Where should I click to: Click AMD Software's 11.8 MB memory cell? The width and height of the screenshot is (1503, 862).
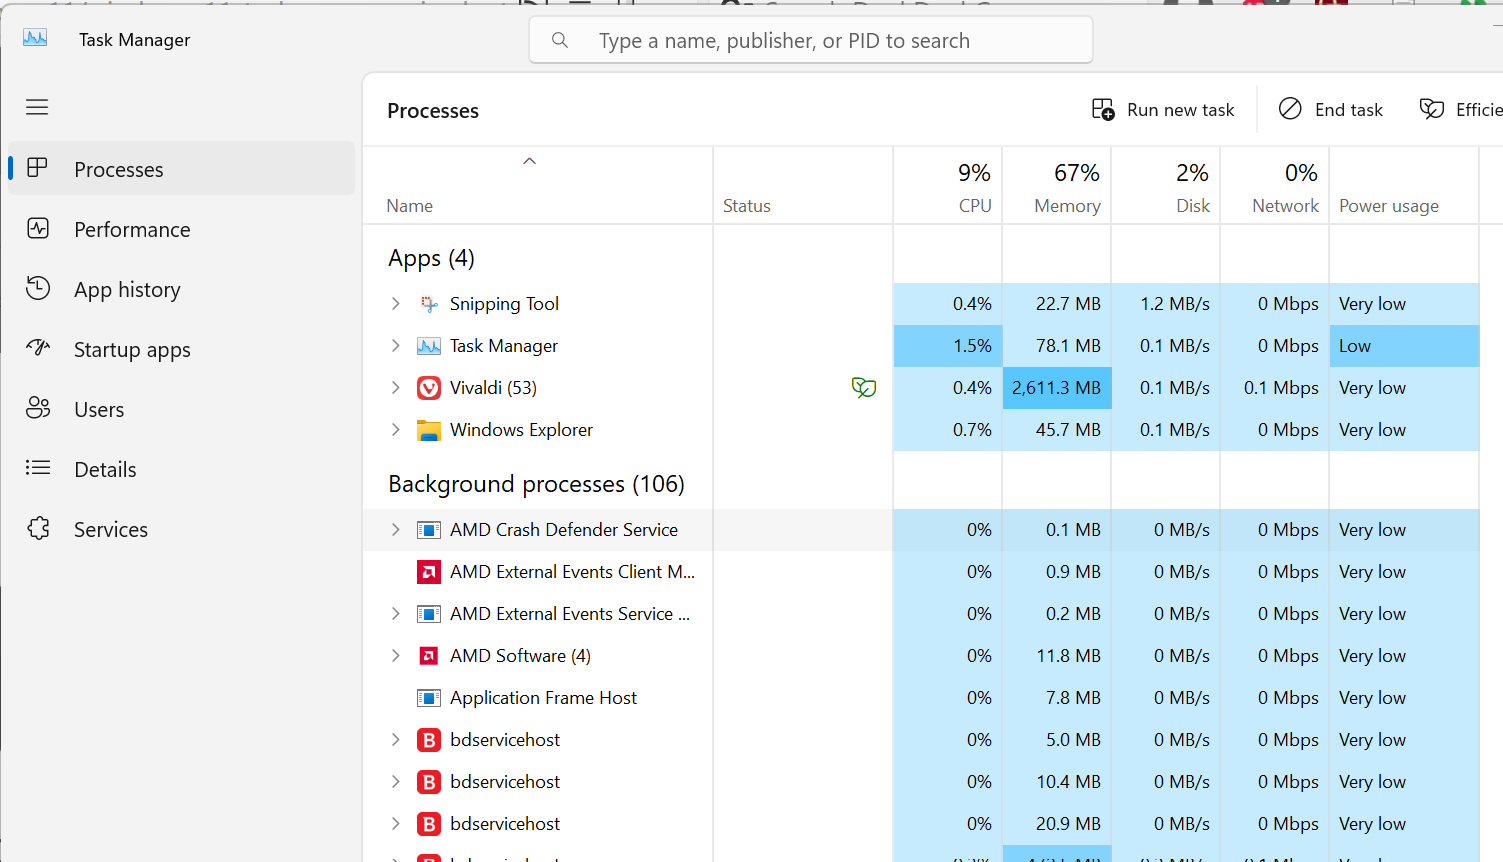[x=1057, y=656]
